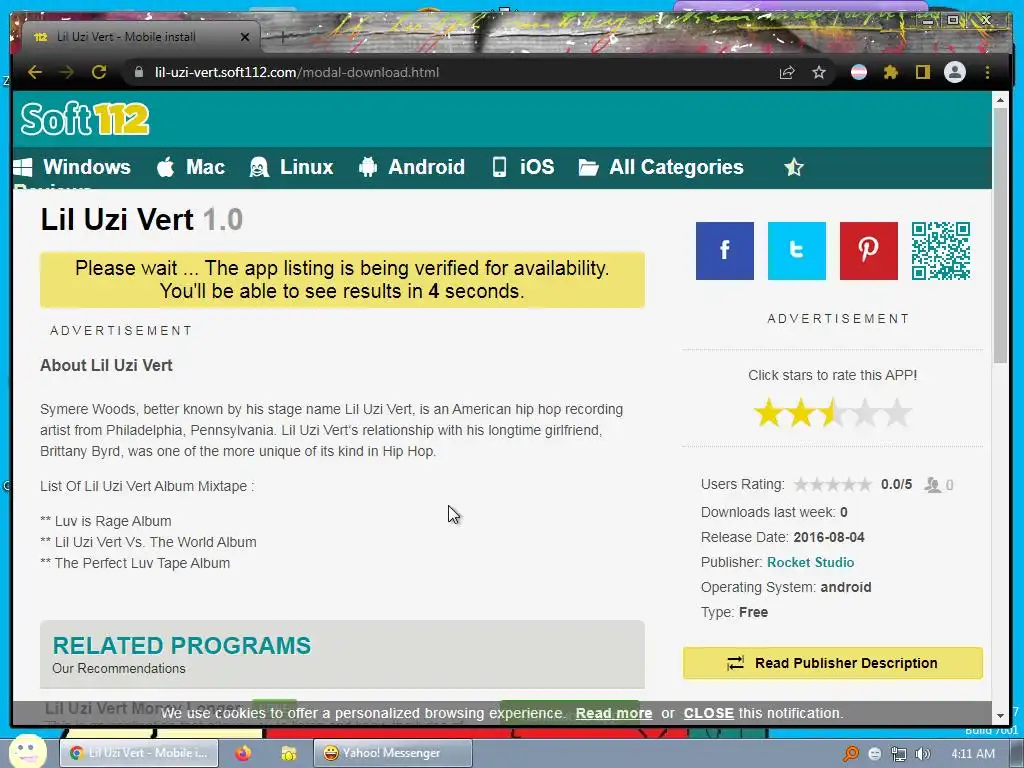Open the Start menu smiley button
Viewport: 1024px width, 768px height.
coord(27,752)
